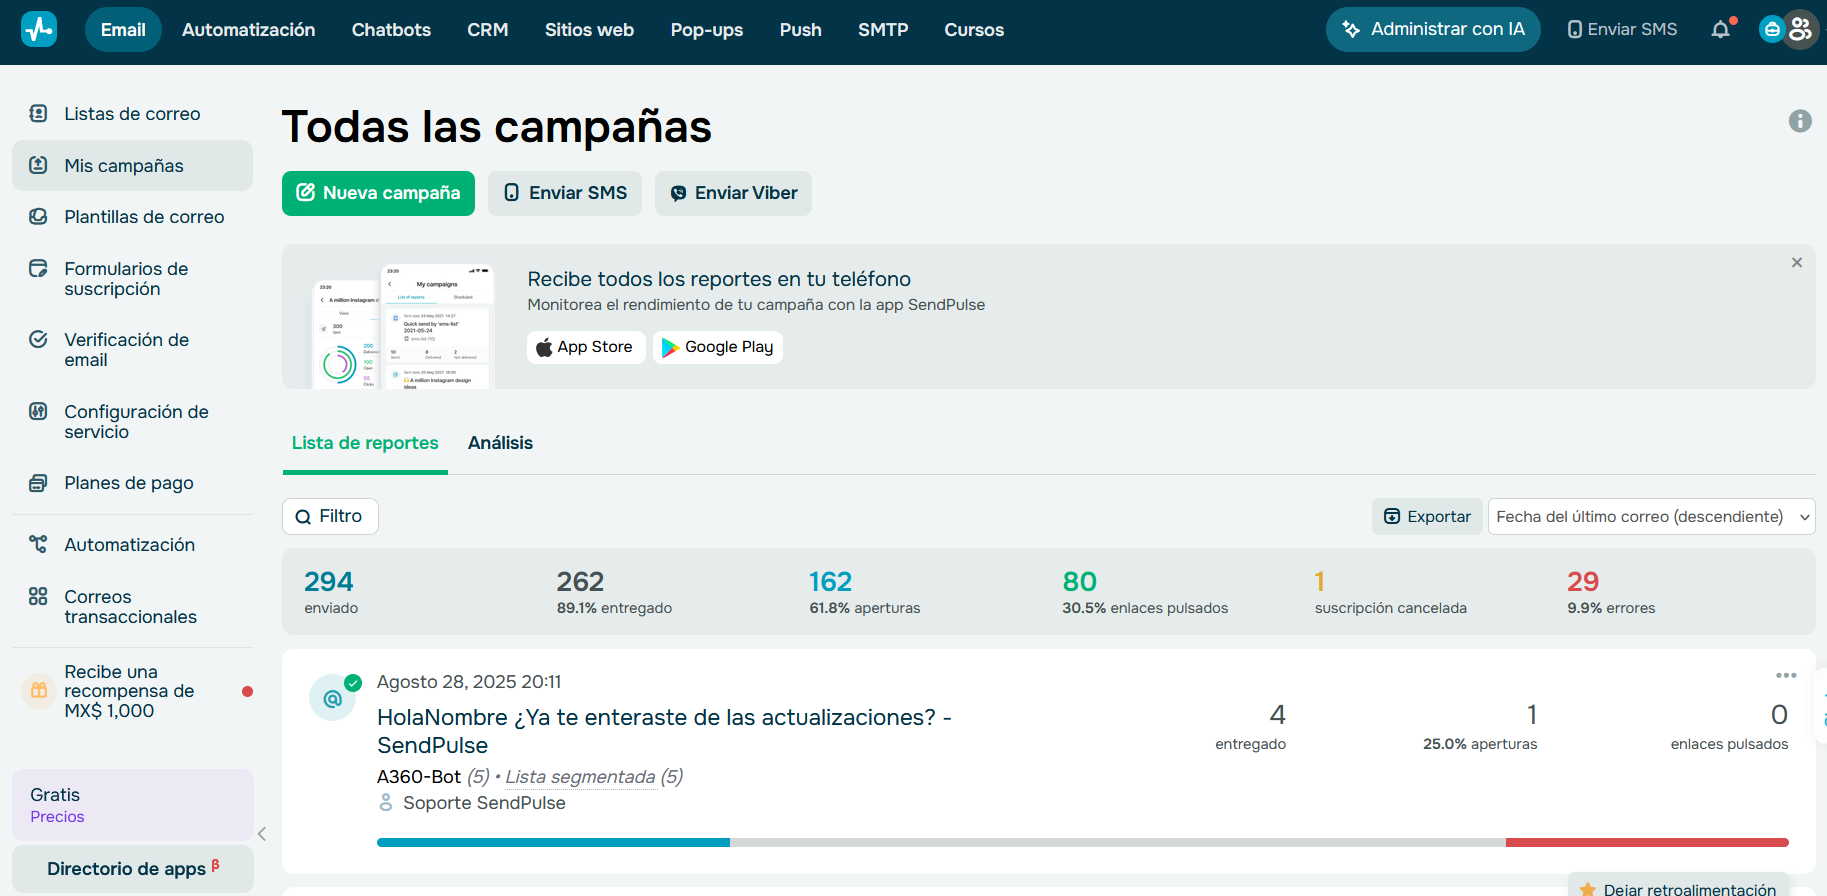
Task: Open Cursos in top navigation
Action: click(974, 30)
